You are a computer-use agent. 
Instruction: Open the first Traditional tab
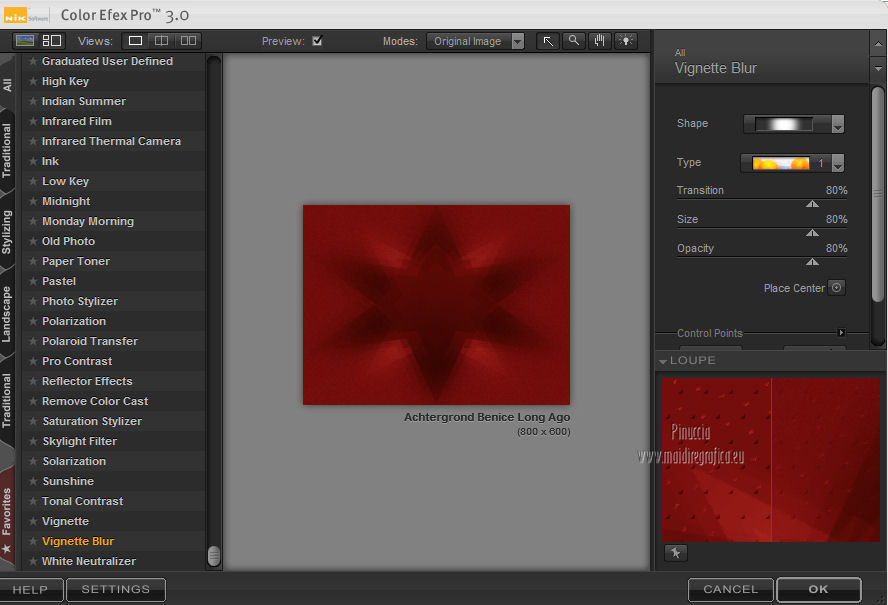pos(7,151)
